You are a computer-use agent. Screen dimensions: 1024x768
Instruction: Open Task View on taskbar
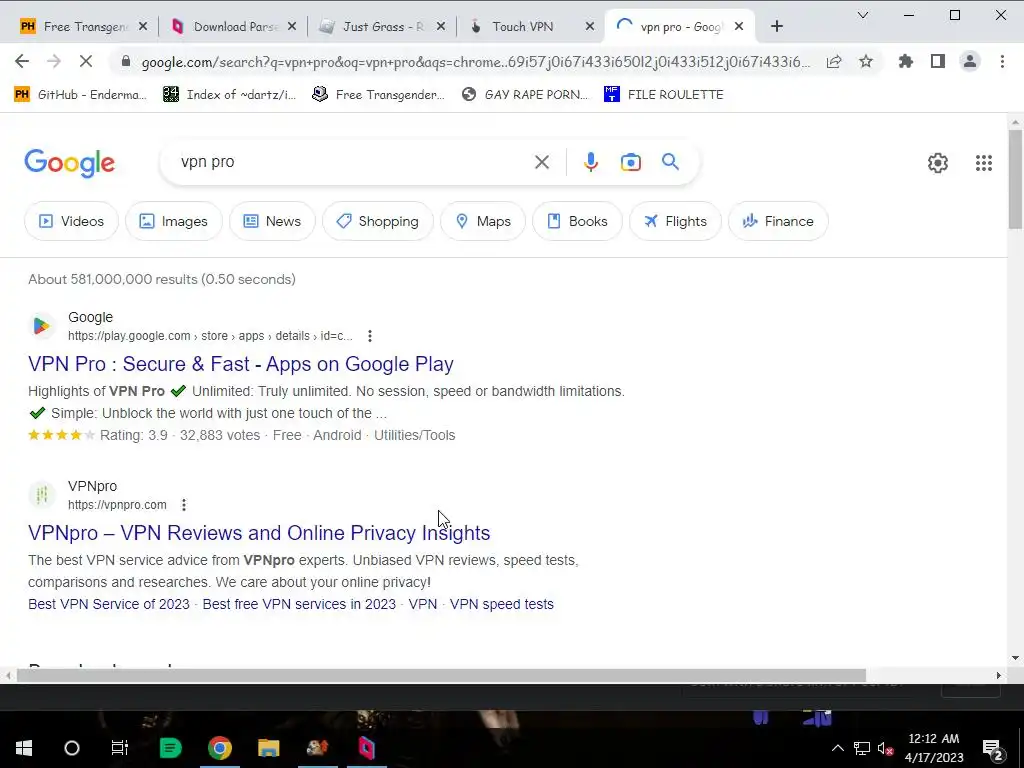coord(120,748)
